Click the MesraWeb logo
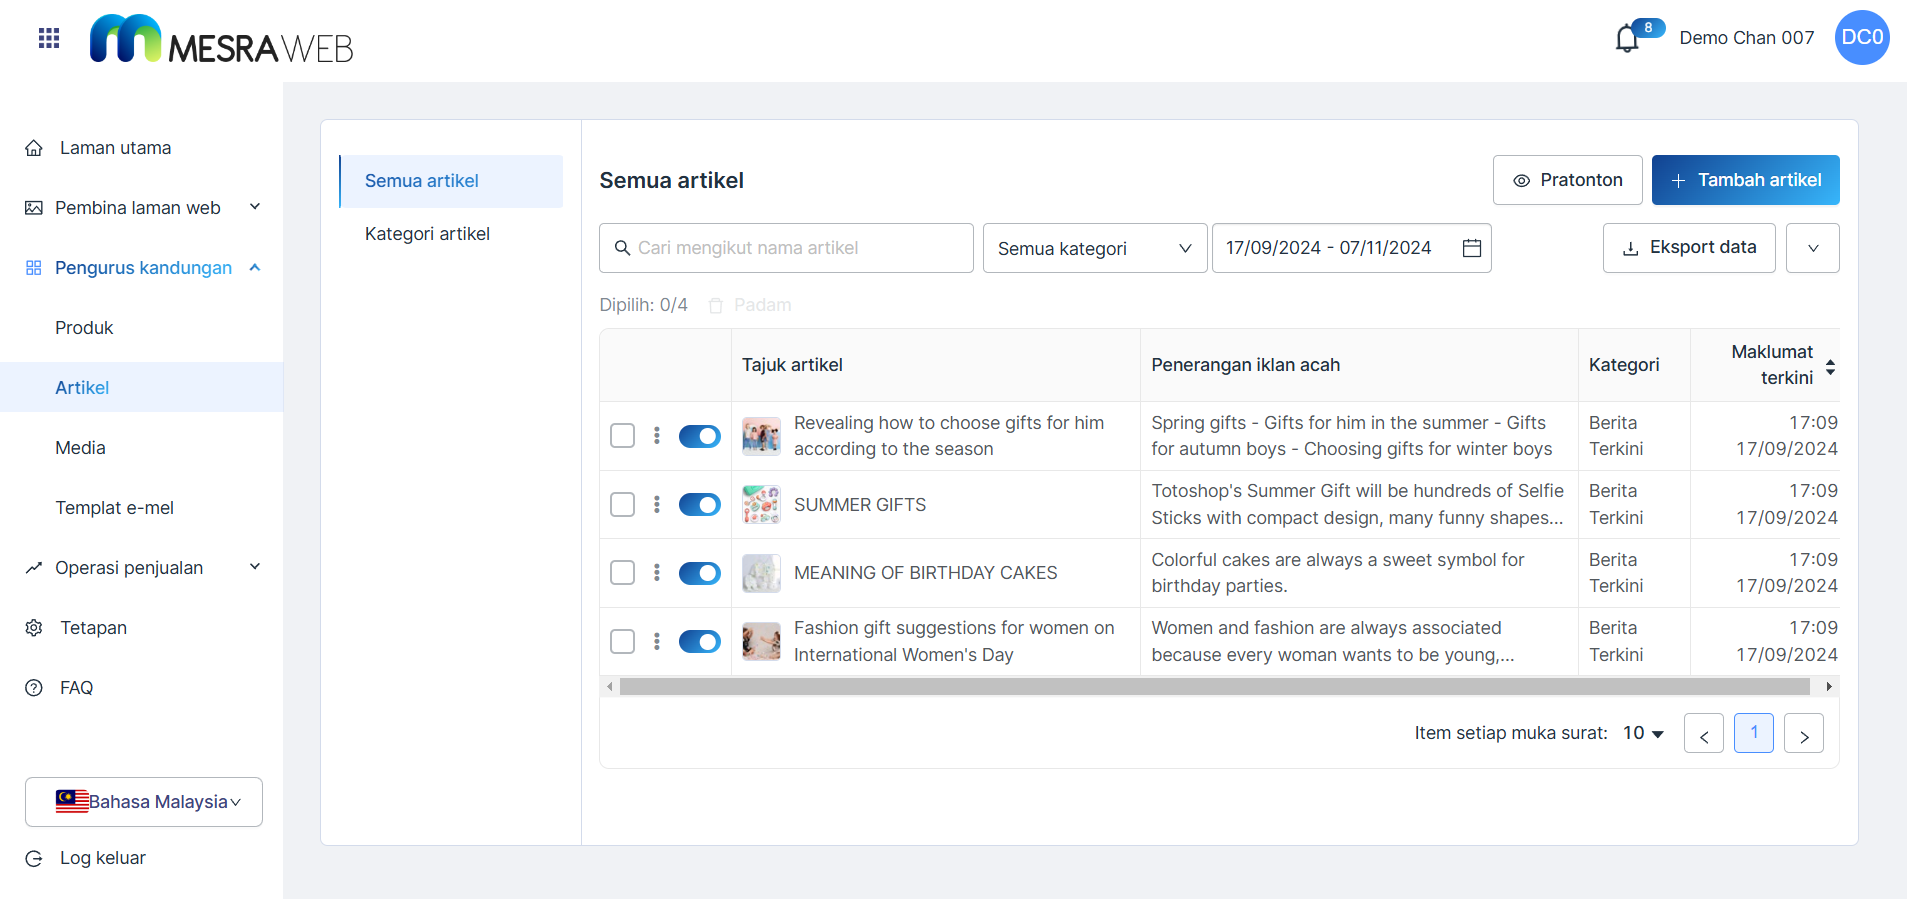The image size is (1907, 899). (221, 40)
